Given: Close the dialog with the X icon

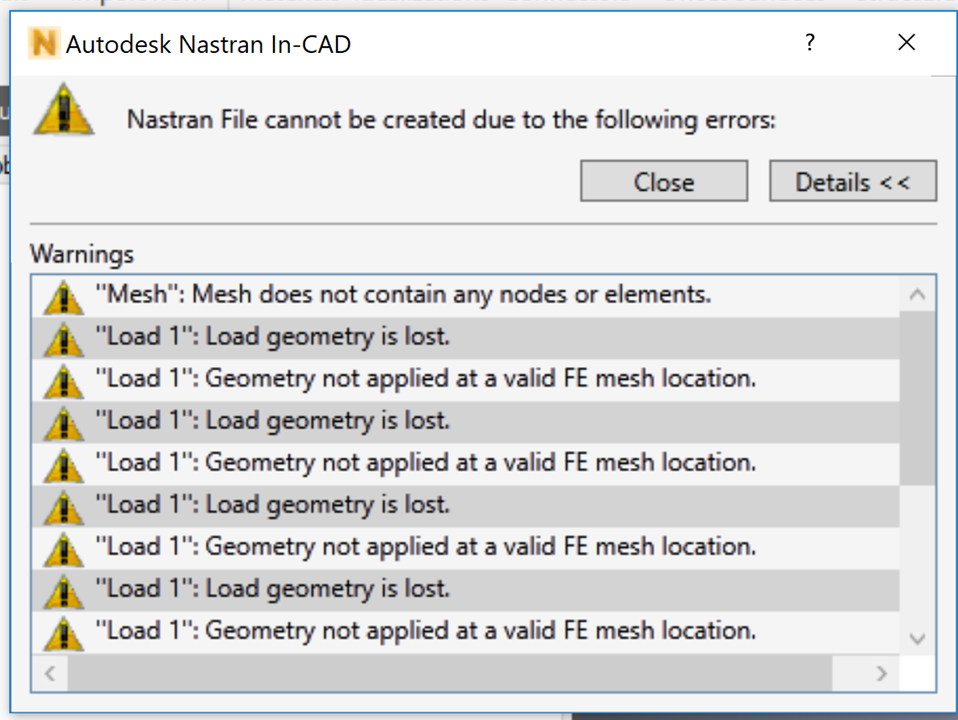Looking at the screenshot, I should [906, 43].
